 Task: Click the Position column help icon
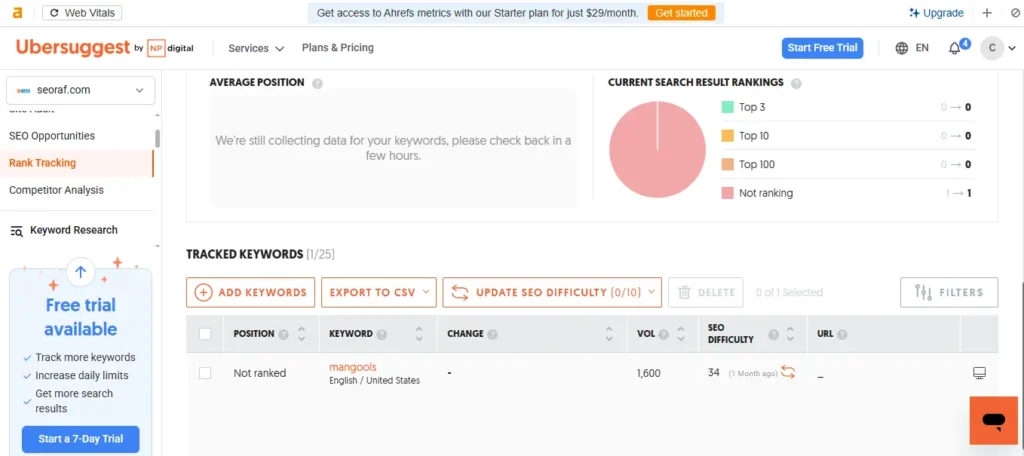coord(283,334)
